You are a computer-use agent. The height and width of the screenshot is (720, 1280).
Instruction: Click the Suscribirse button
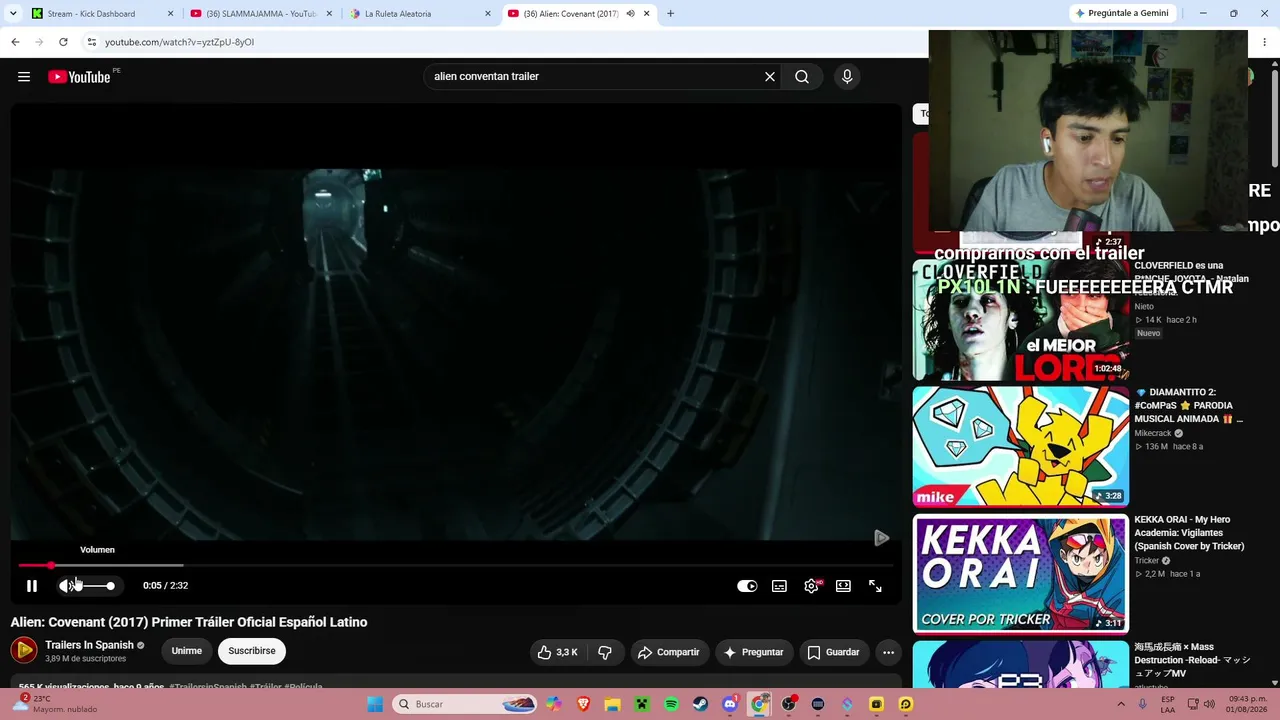pyautogui.click(x=252, y=651)
